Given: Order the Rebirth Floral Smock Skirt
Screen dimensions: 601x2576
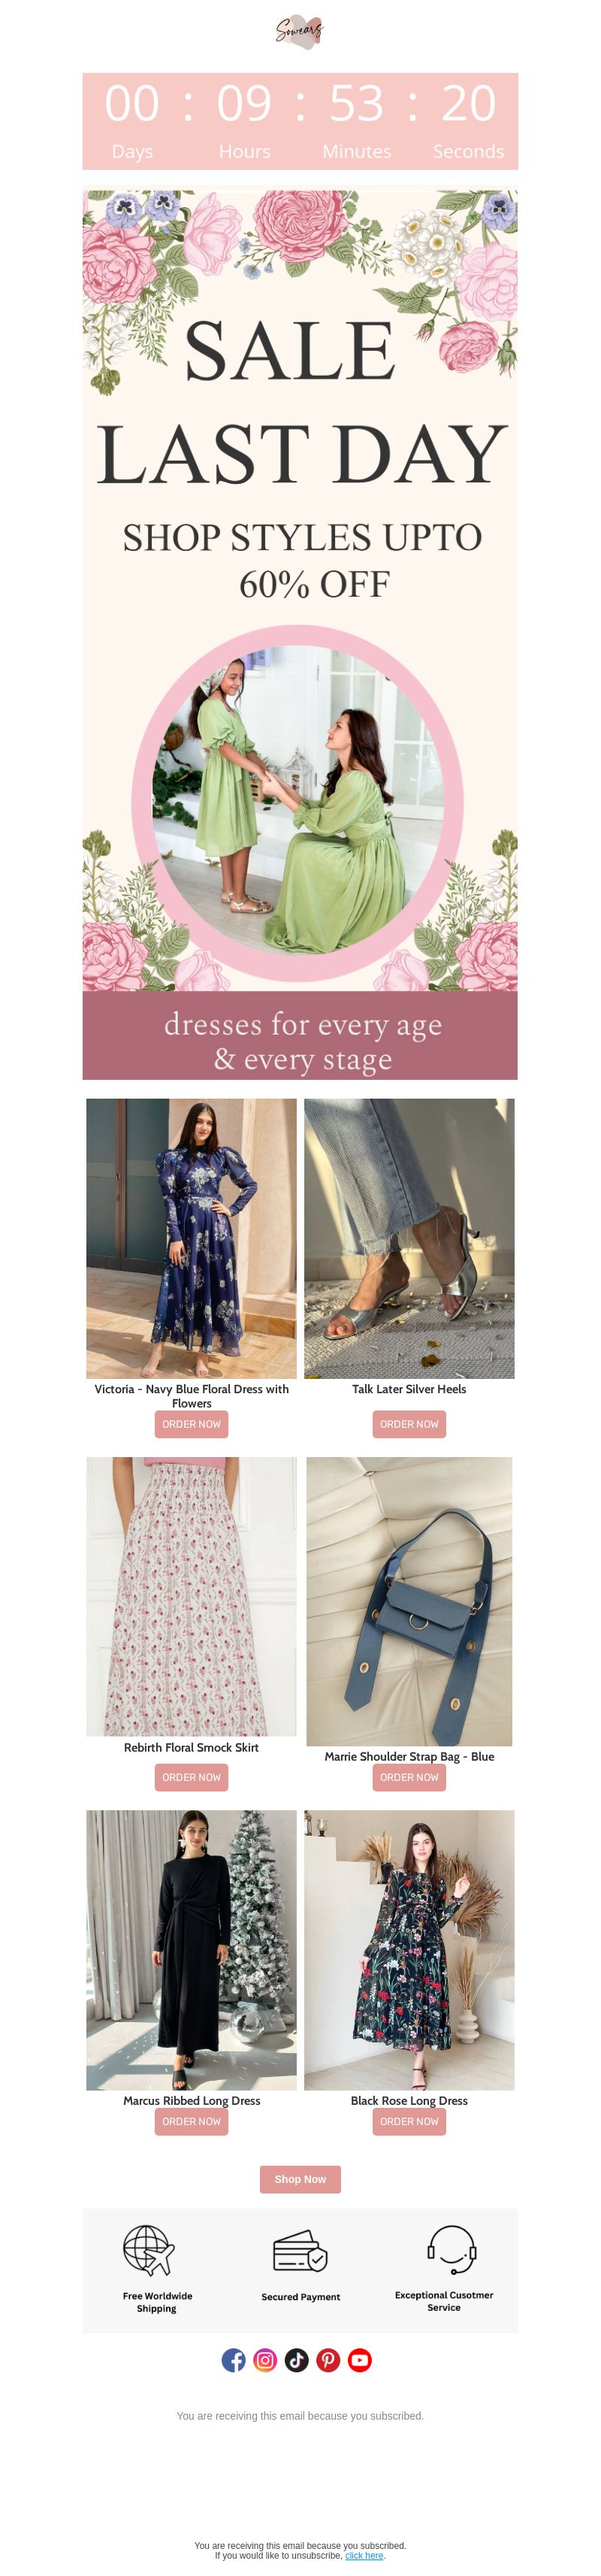Looking at the screenshot, I should [191, 1777].
